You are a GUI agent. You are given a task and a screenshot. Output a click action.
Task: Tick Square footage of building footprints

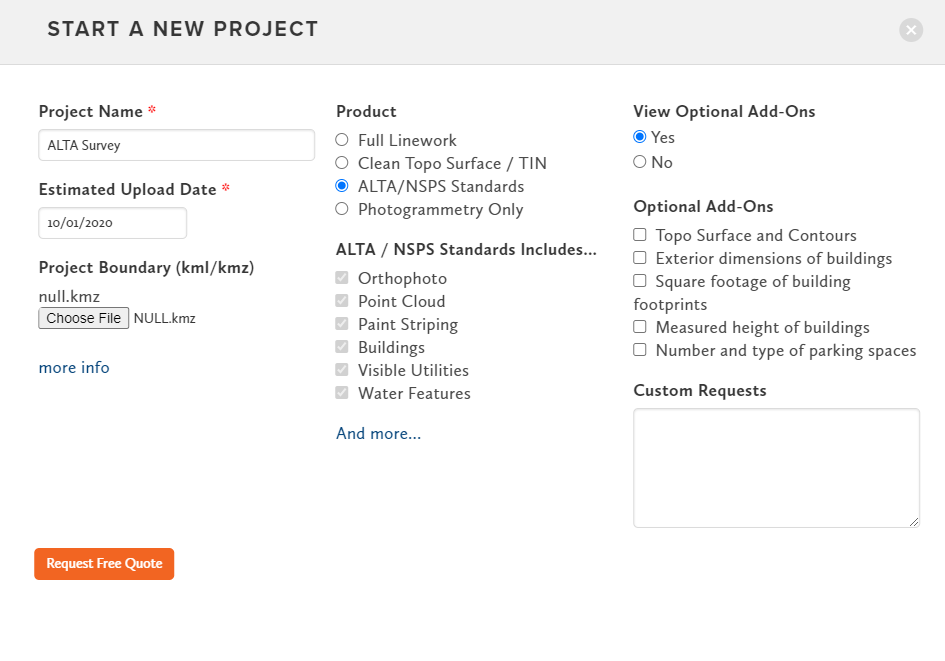point(640,281)
